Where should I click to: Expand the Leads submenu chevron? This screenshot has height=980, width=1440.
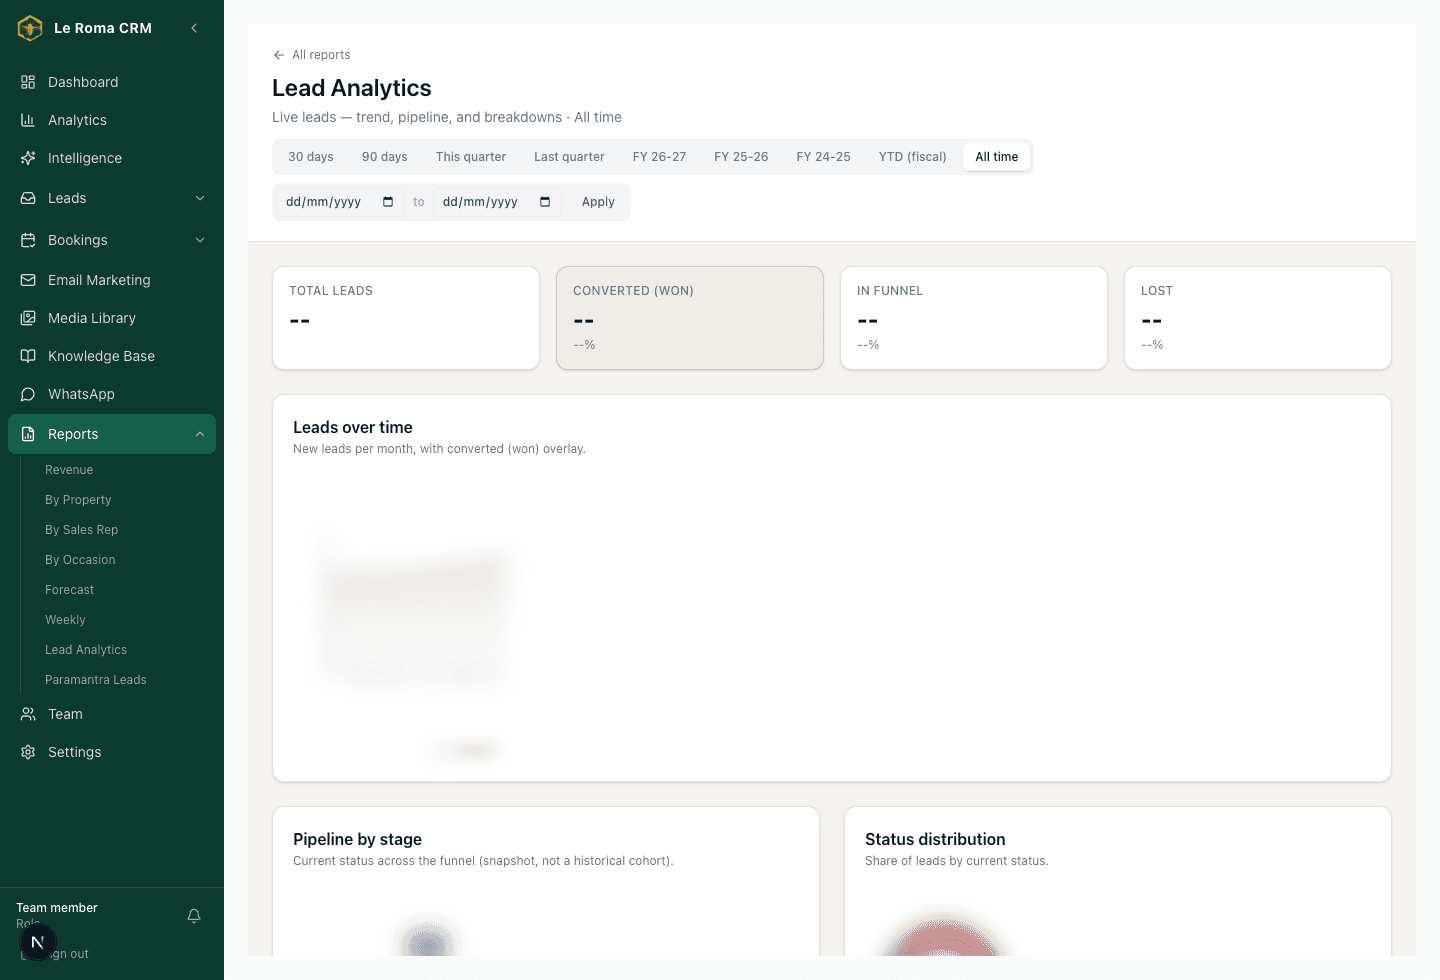tap(200, 198)
